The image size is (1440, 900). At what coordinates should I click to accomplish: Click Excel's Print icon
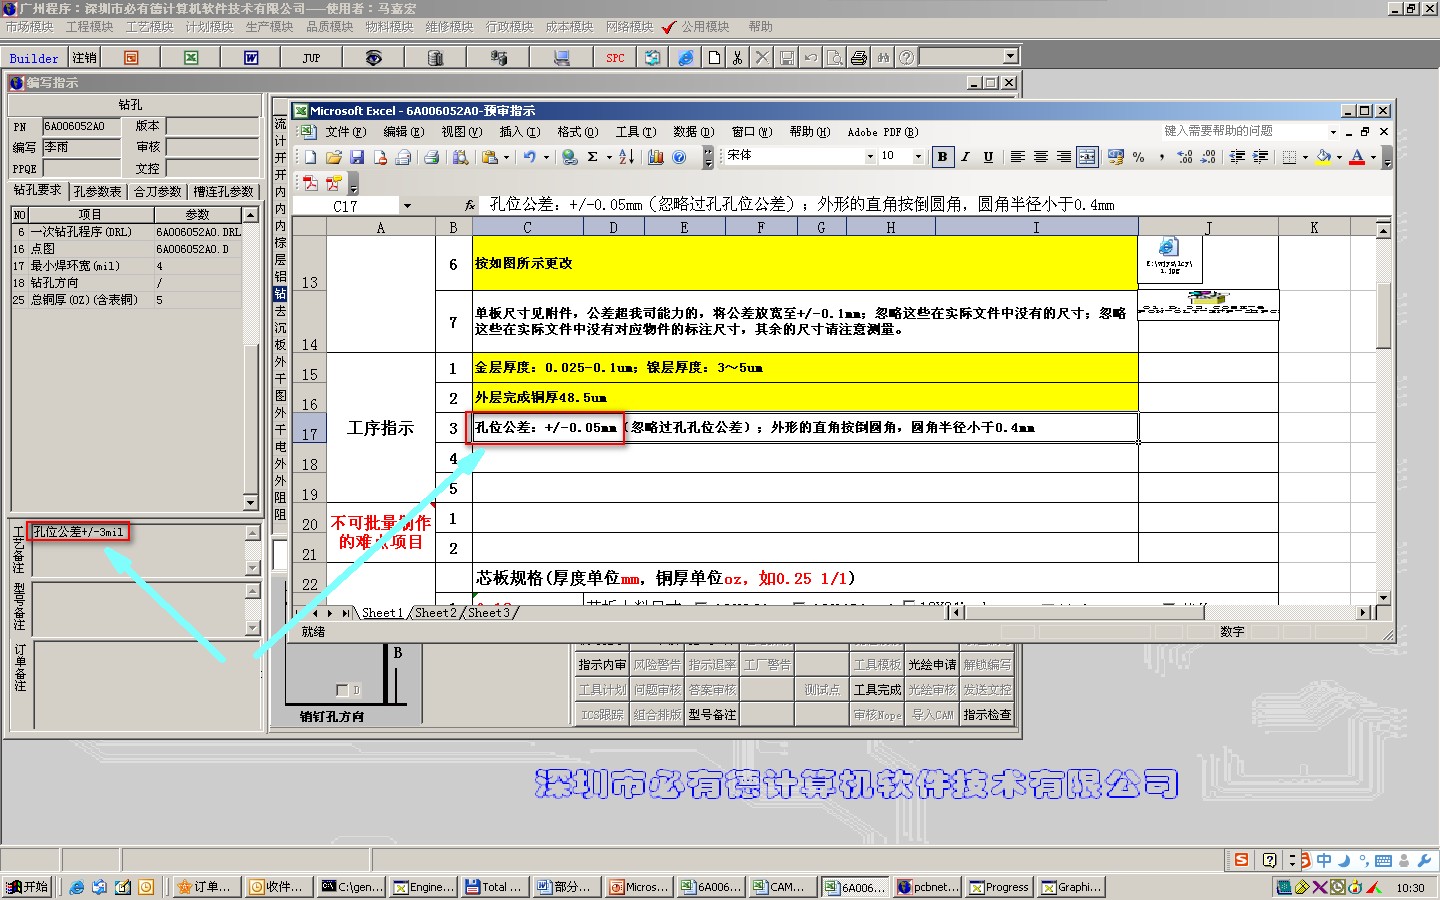click(431, 157)
